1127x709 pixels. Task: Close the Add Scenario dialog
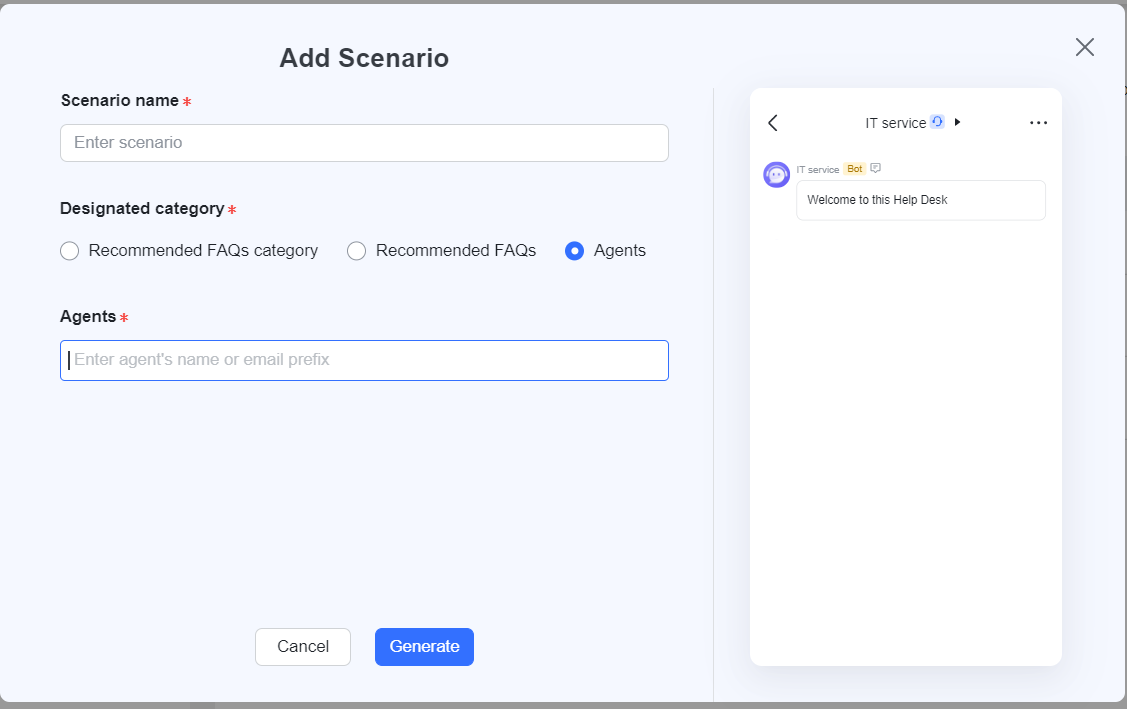pyautogui.click(x=1084, y=47)
